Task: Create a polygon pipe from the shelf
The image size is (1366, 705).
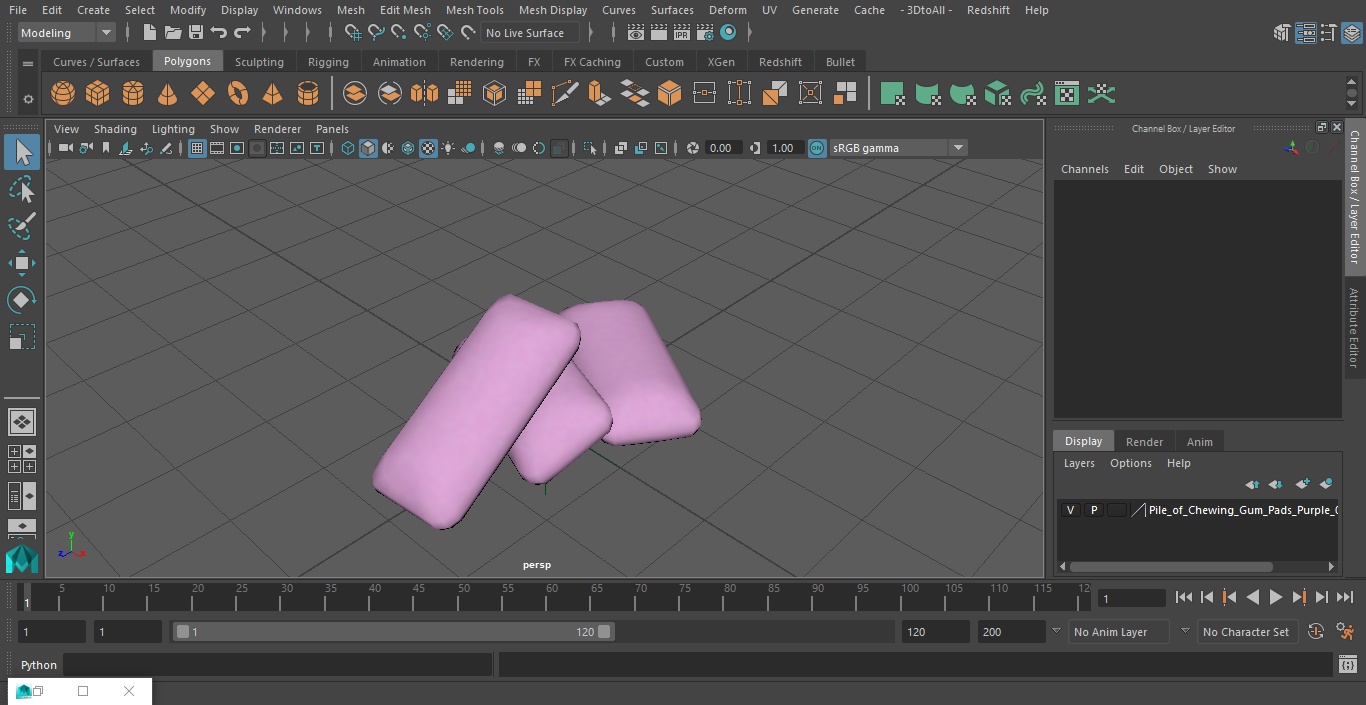Action: (x=308, y=94)
